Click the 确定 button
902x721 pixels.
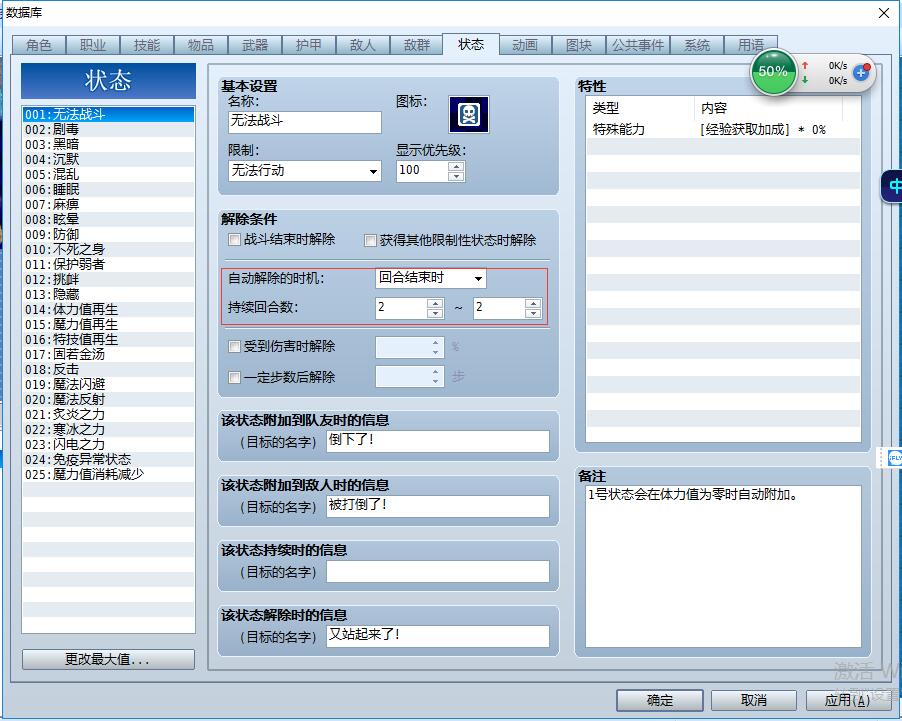click(x=660, y=700)
